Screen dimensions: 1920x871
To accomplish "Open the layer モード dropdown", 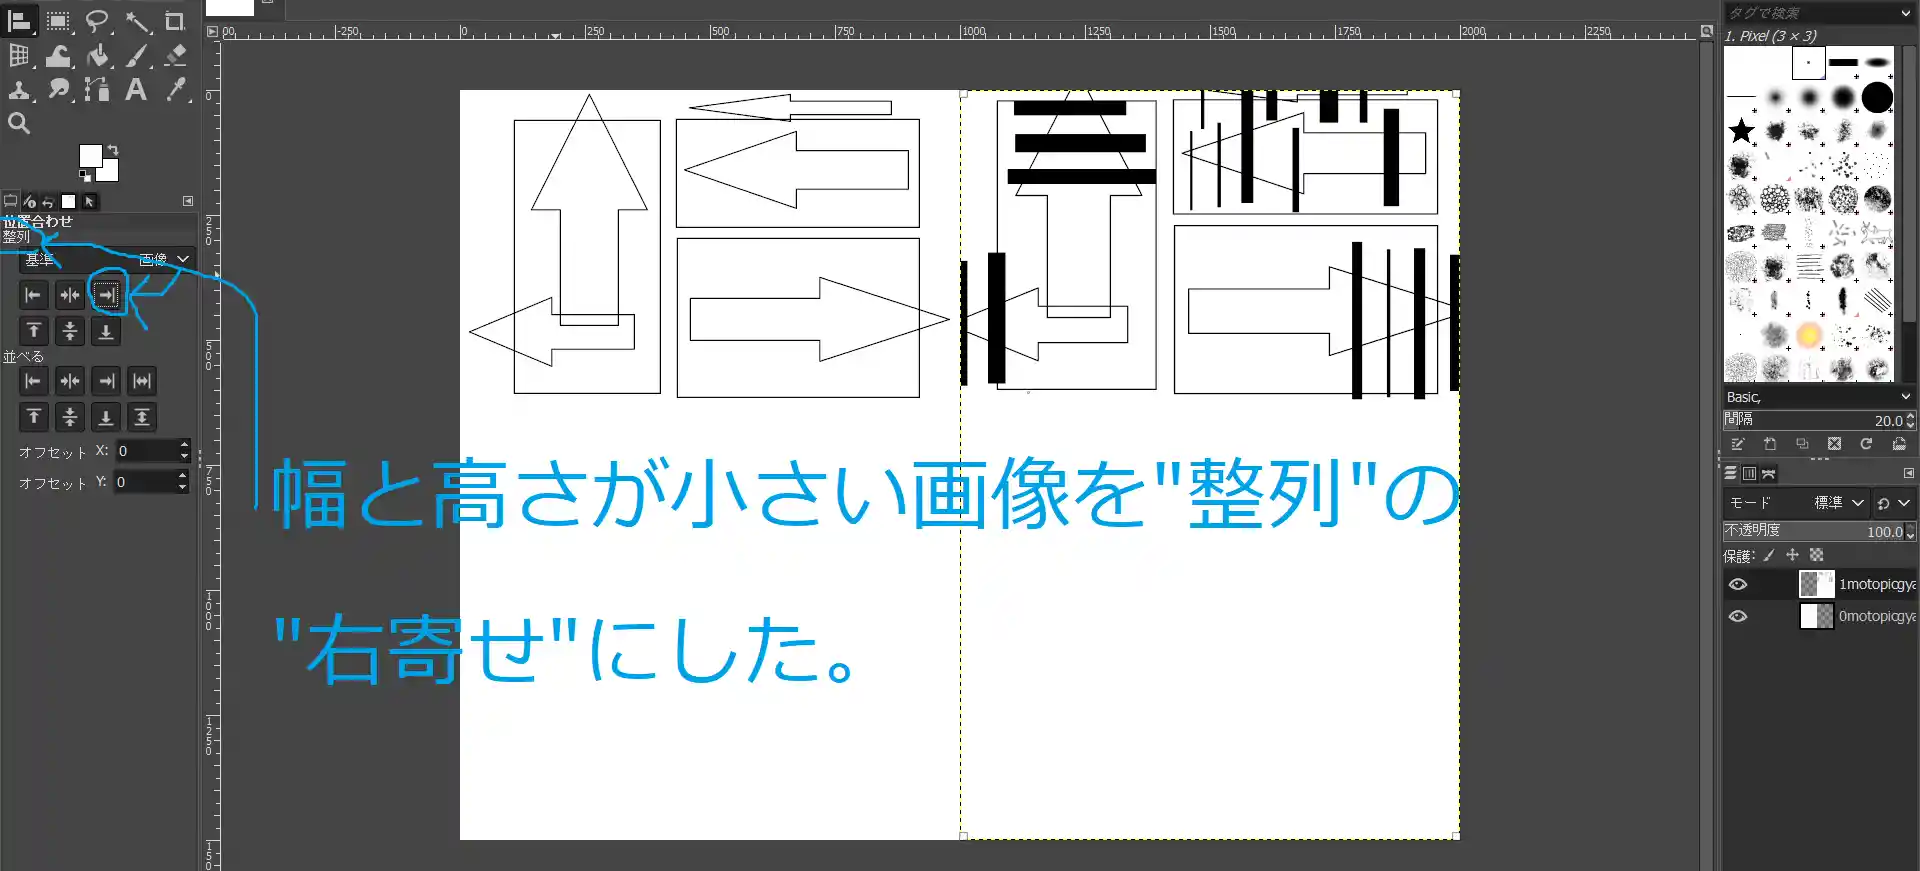I will 1839,503.
